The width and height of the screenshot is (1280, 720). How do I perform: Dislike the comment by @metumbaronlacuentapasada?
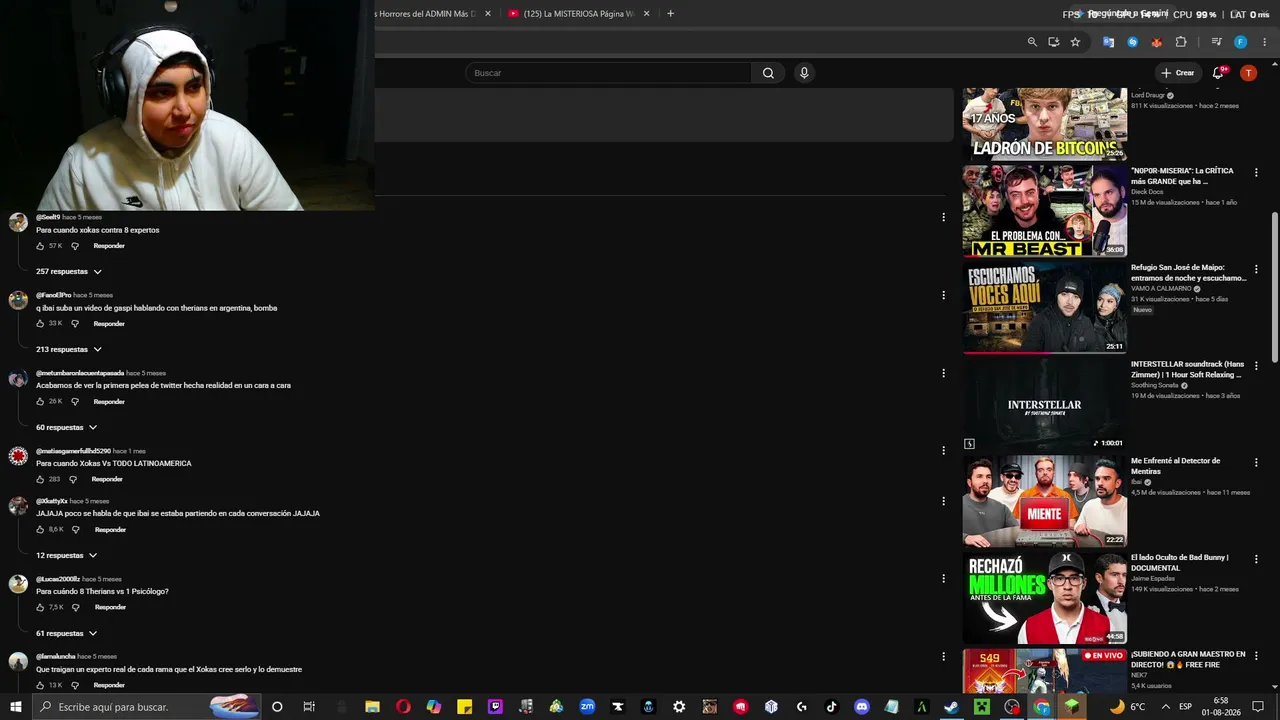click(75, 402)
